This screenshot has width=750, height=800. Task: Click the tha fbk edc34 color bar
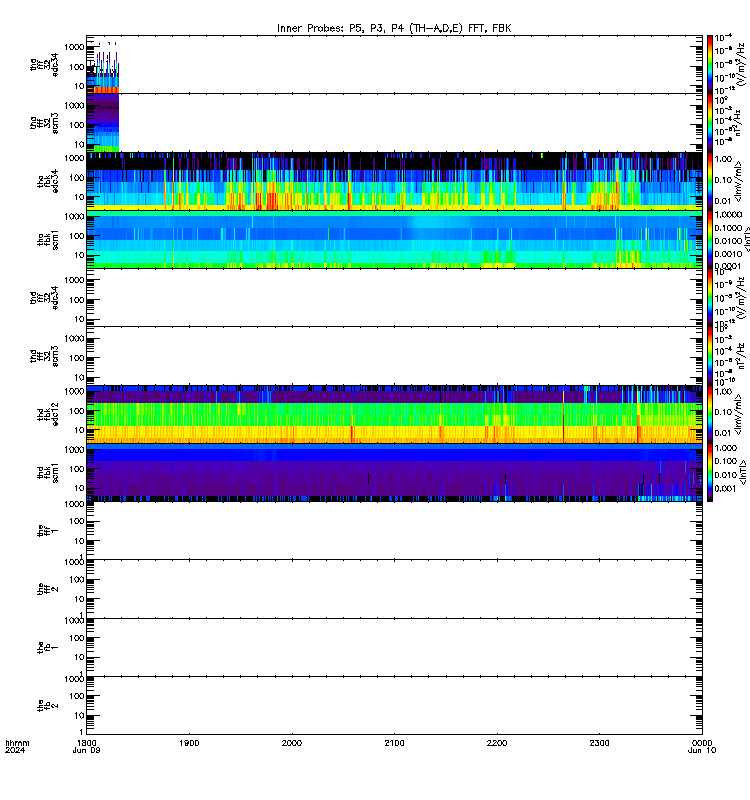(709, 181)
